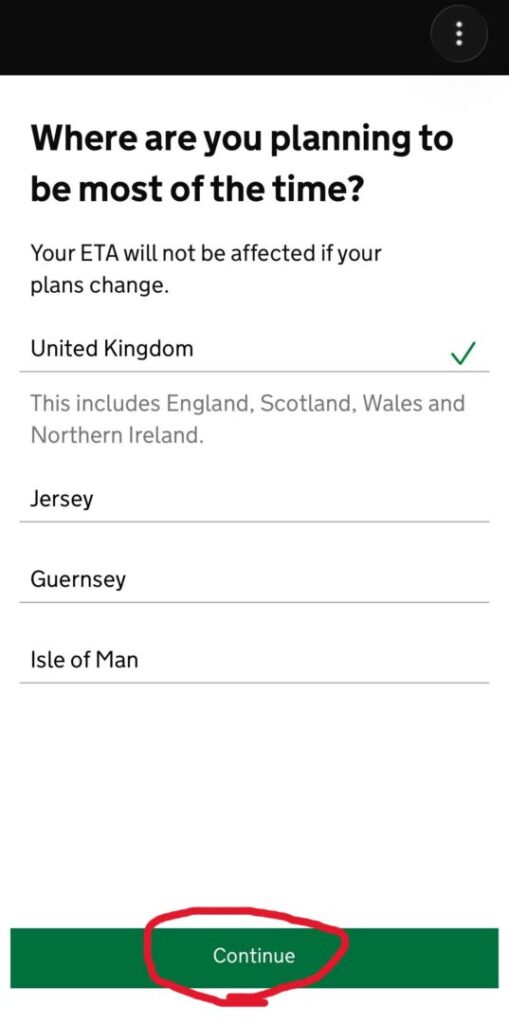Click the 'plans change.' text line
This screenshot has width=509, height=1024.
99,286
